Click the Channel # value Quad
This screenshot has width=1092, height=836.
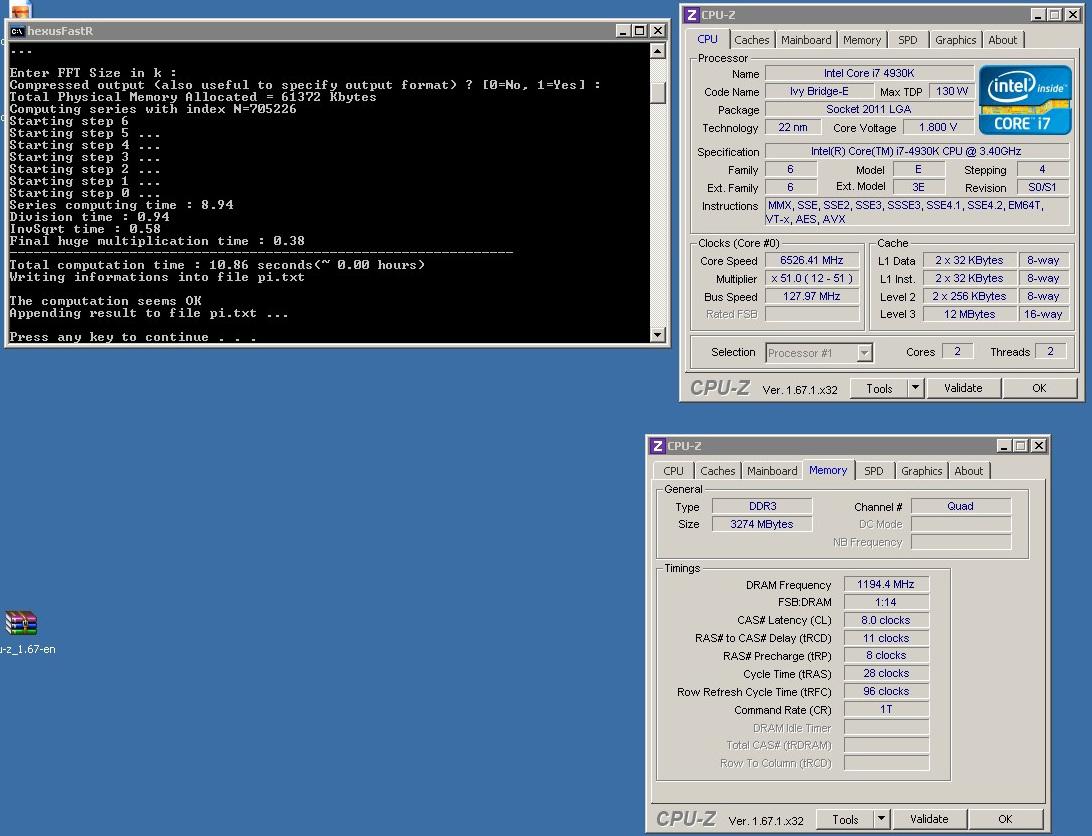tap(960, 506)
